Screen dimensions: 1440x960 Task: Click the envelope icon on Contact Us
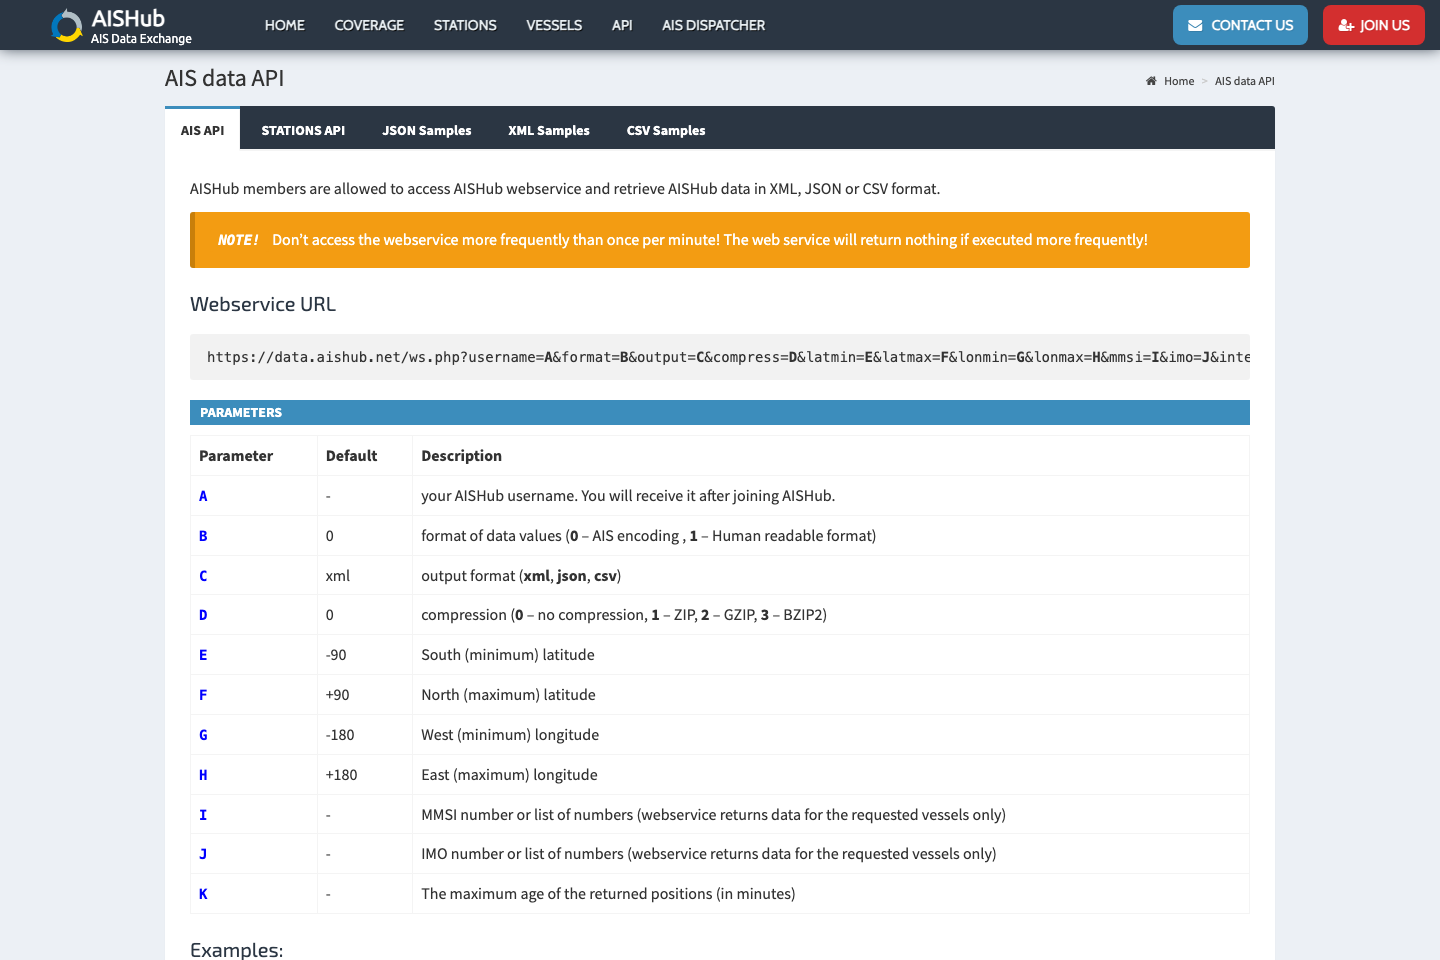1195,24
